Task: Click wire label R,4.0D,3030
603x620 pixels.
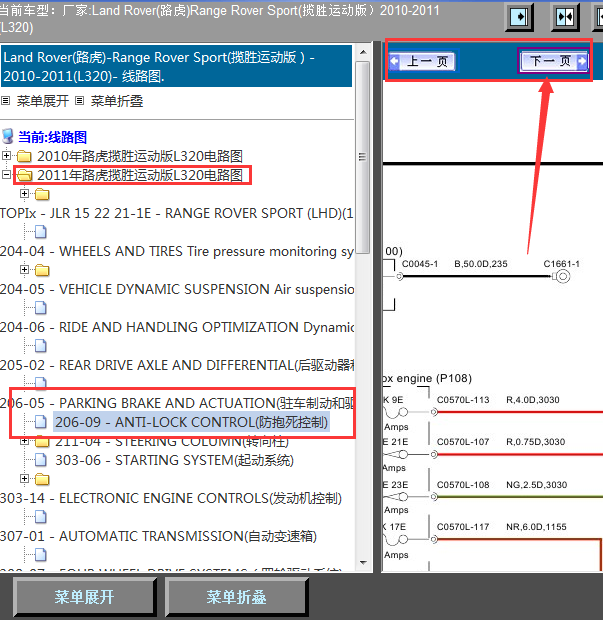Action: 533,400
